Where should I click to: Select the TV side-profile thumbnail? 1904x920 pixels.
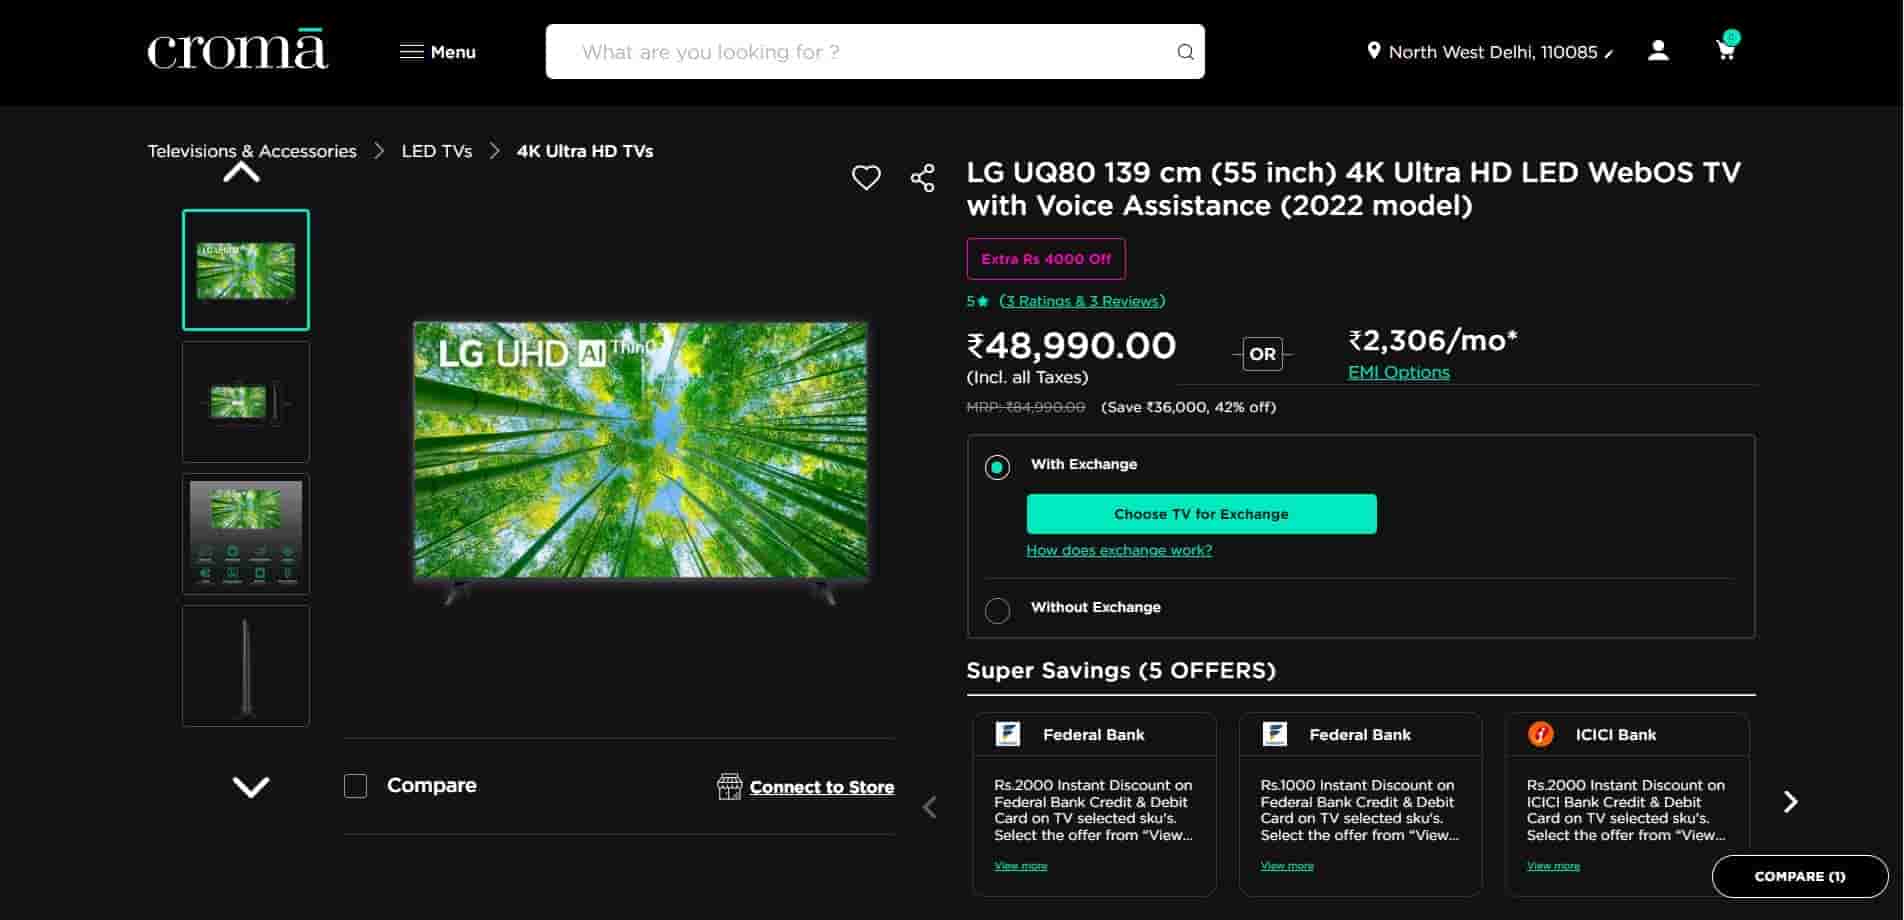pyautogui.click(x=246, y=666)
